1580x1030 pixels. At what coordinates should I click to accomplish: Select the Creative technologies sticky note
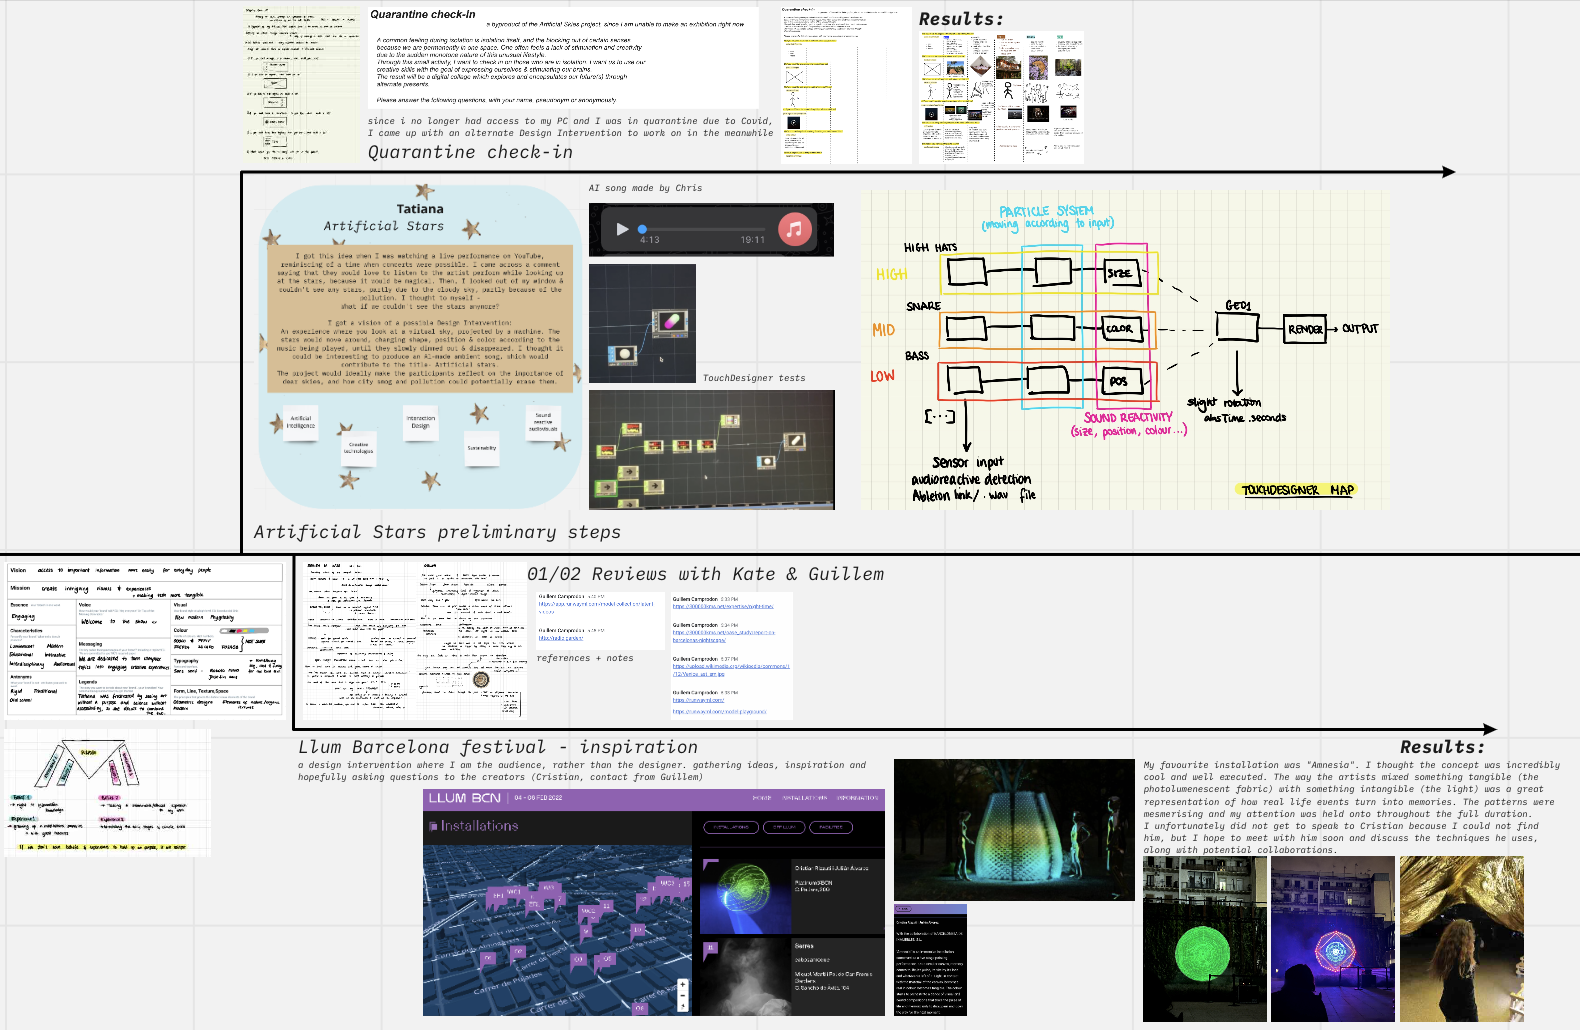pyautogui.click(x=359, y=448)
